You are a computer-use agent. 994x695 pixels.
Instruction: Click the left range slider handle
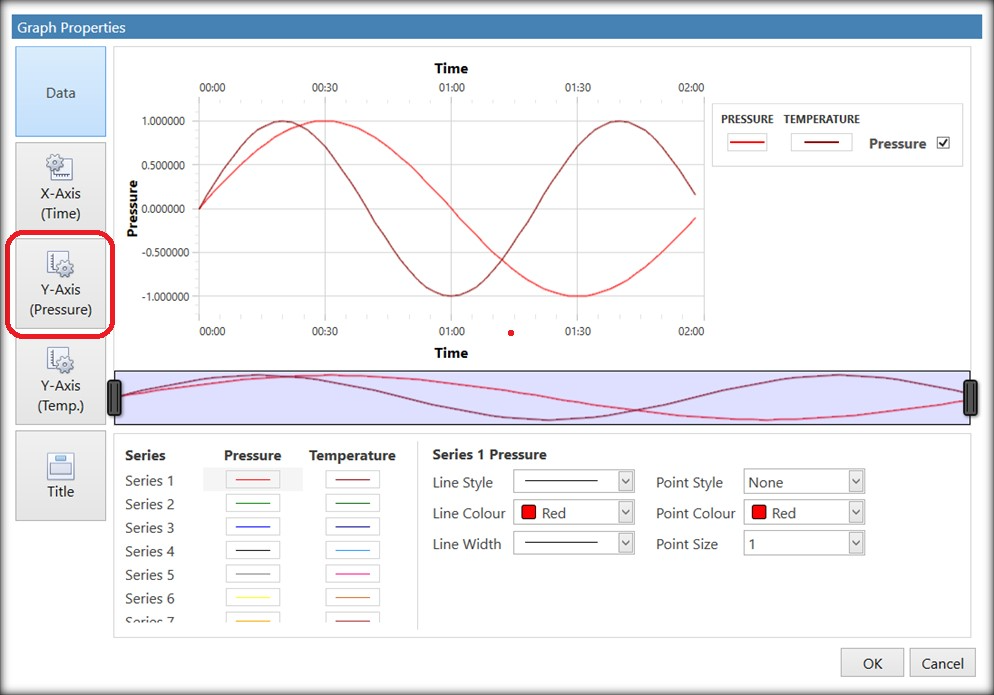114,398
